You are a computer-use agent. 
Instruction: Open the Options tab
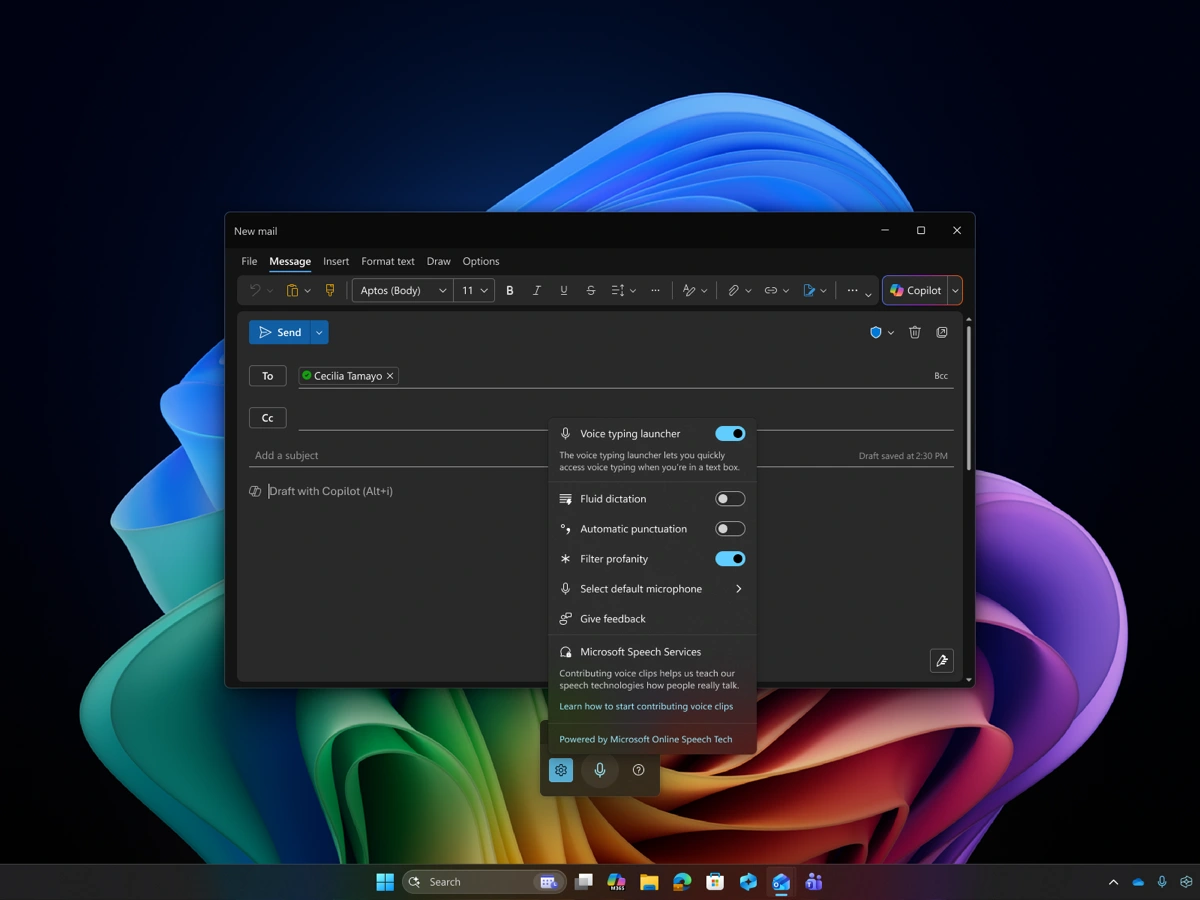[481, 261]
